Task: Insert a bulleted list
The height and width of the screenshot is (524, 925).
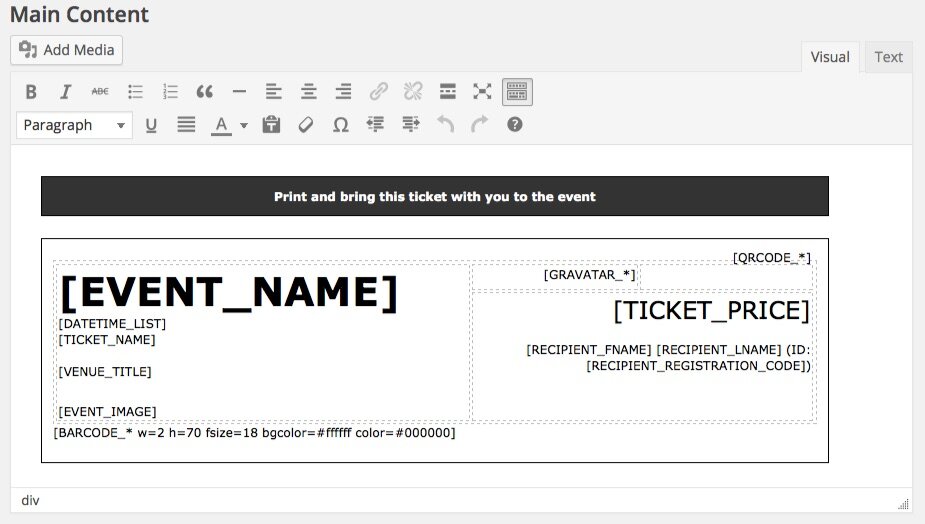Action: tap(135, 92)
